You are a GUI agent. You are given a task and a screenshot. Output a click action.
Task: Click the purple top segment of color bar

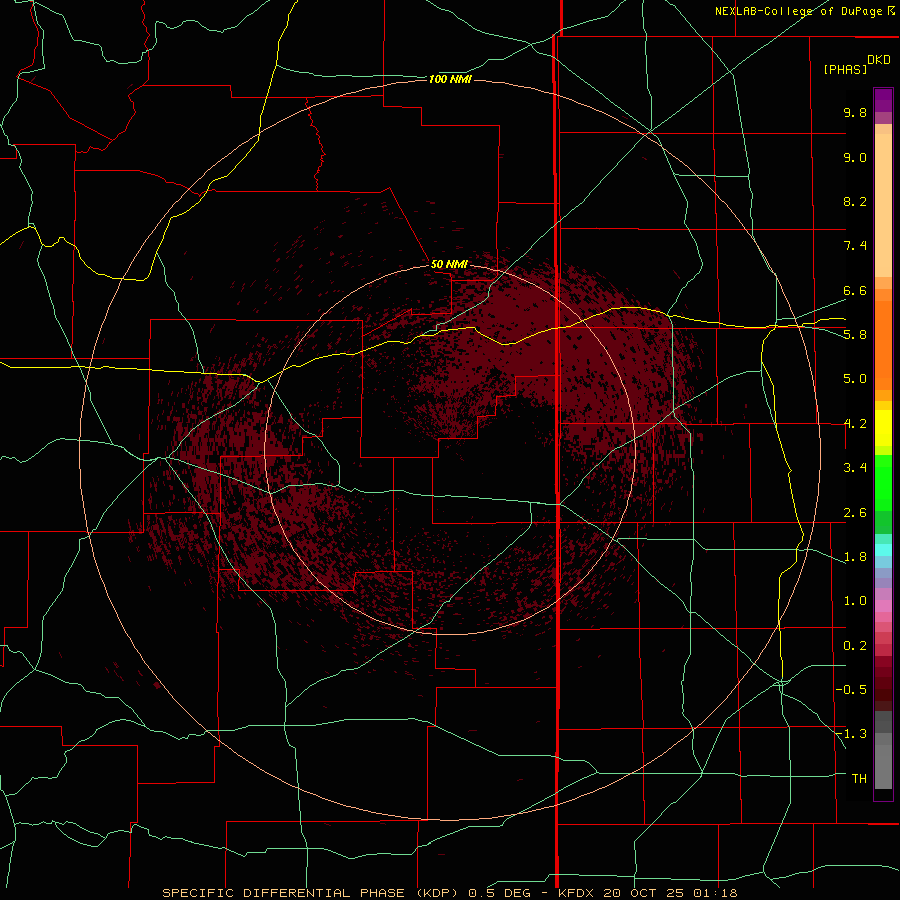click(x=883, y=100)
